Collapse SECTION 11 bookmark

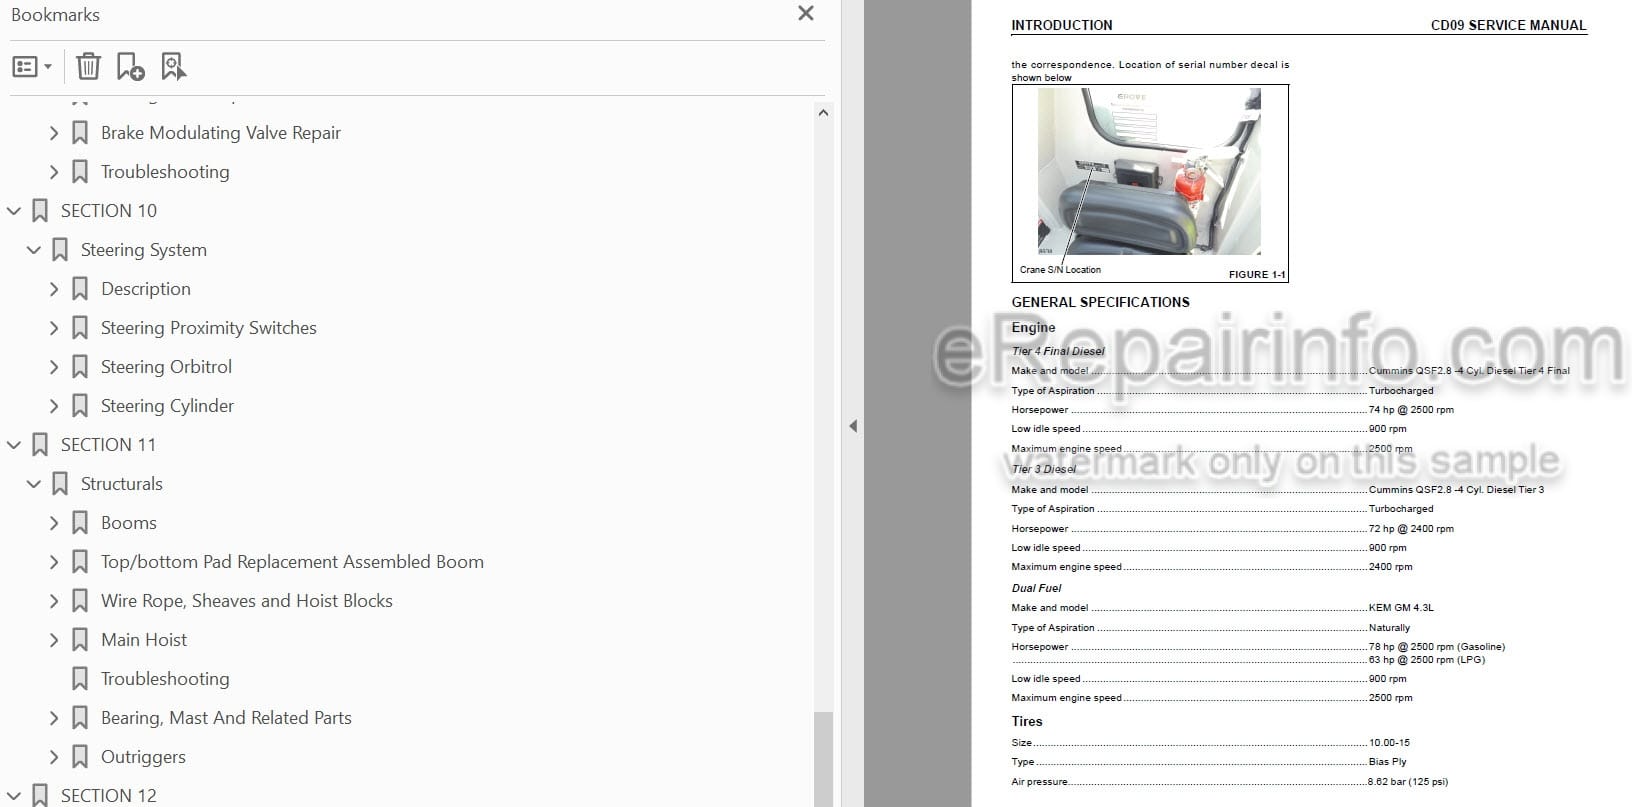pyautogui.click(x=14, y=445)
